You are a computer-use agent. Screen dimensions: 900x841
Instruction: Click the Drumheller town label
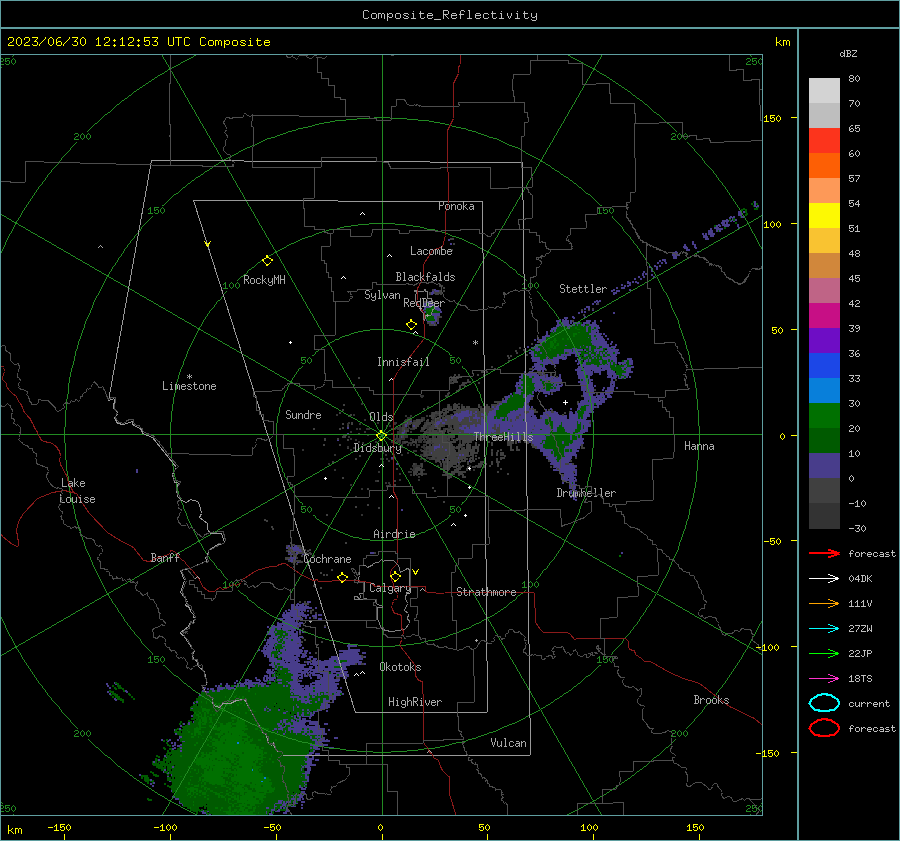(586, 493)
